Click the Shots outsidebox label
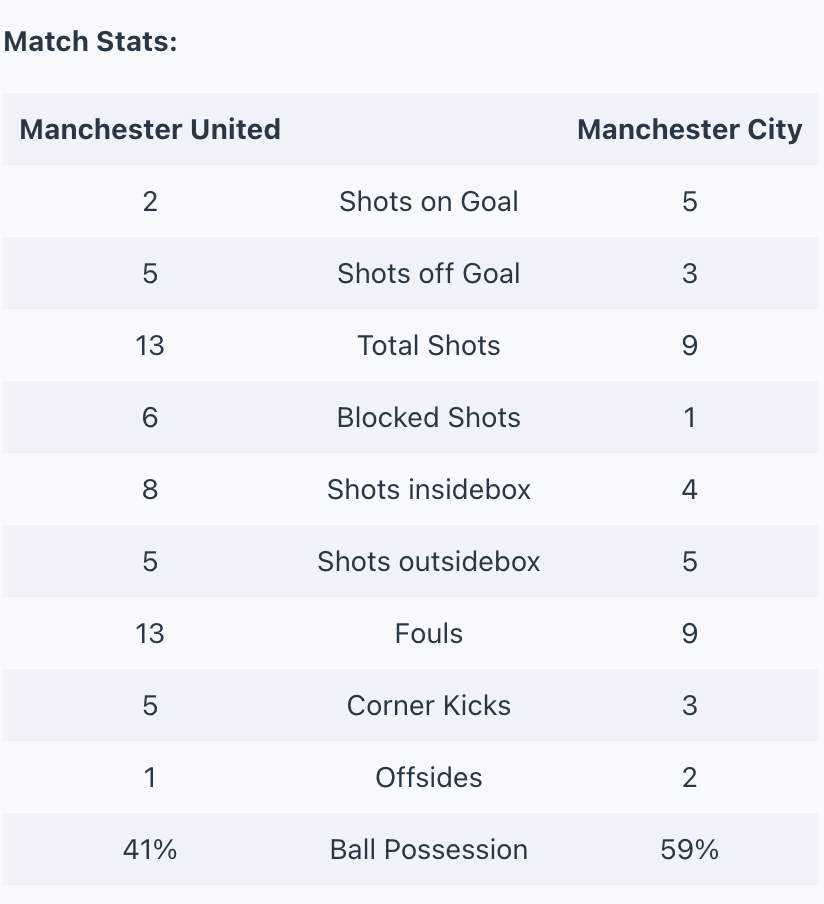 click(428, 562)
